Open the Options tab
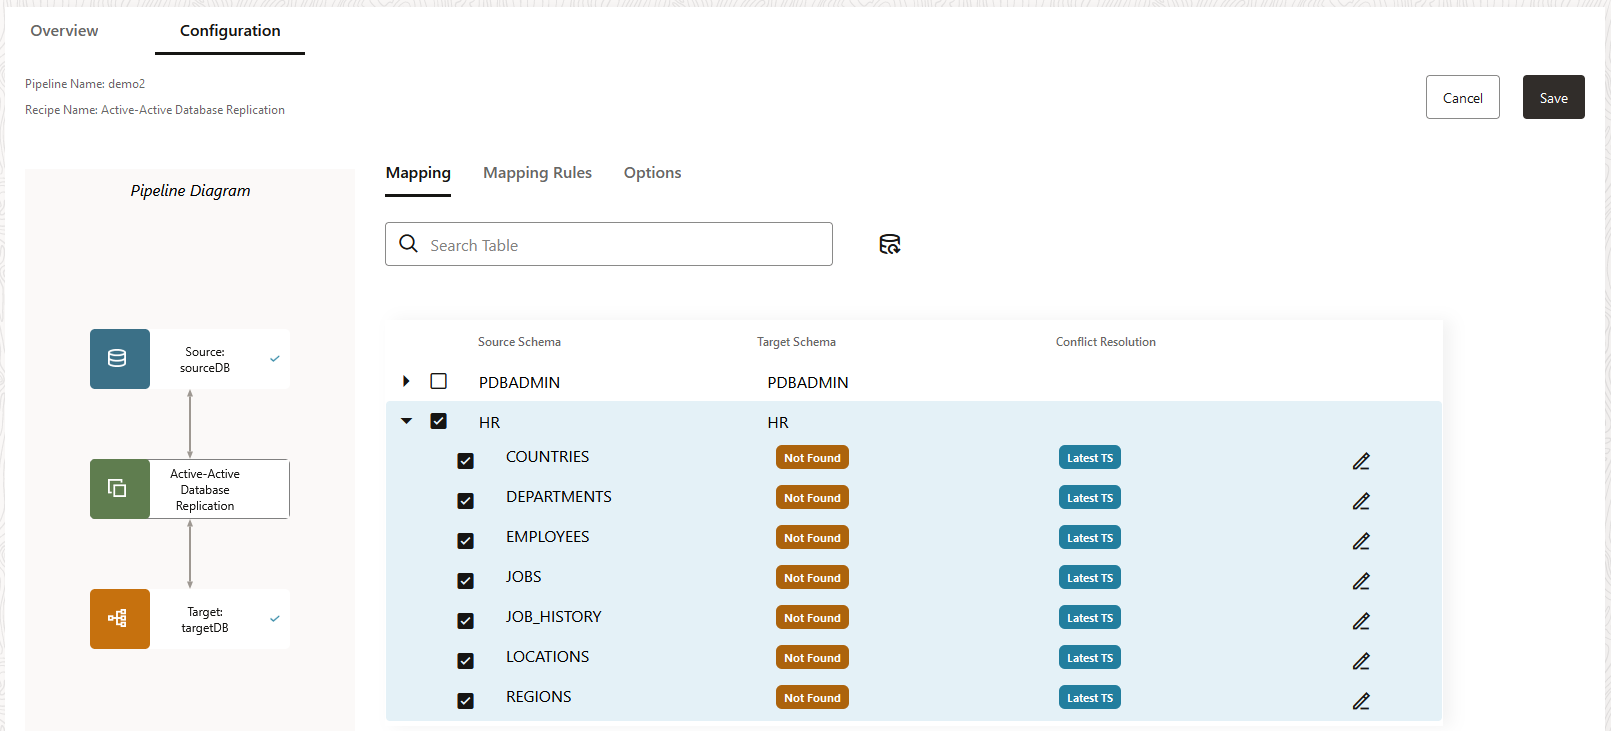Screen dimensions: 1611x731 pyautogui.click(x=652, y=173)
